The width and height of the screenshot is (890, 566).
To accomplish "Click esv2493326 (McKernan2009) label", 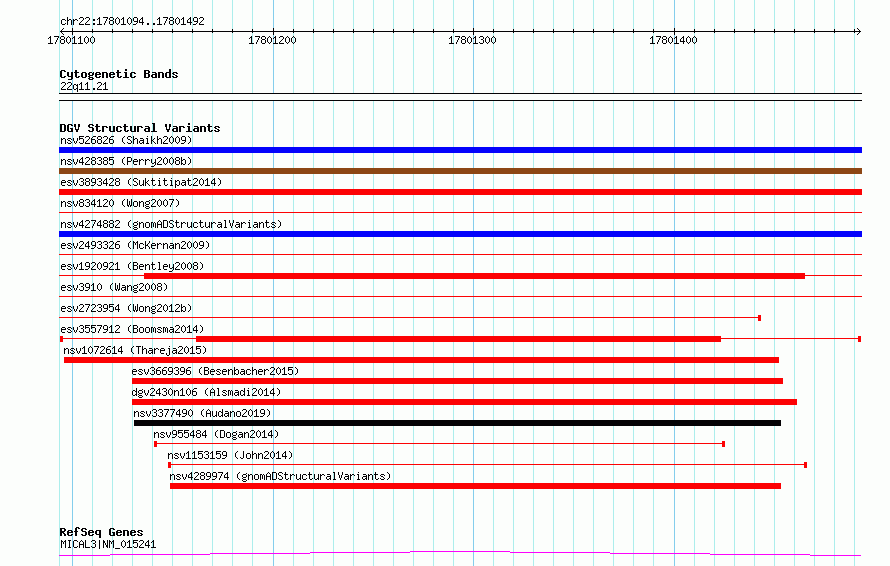I will coord(135,245).
